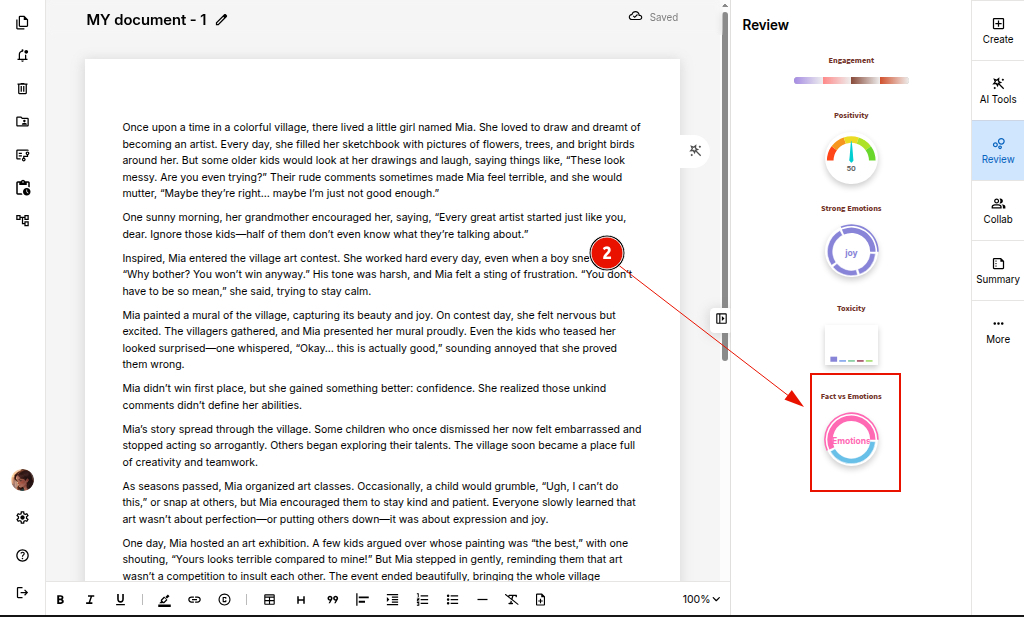
Task: Toggle bold formatting in bottom toolbar
Action: point(60,600)
